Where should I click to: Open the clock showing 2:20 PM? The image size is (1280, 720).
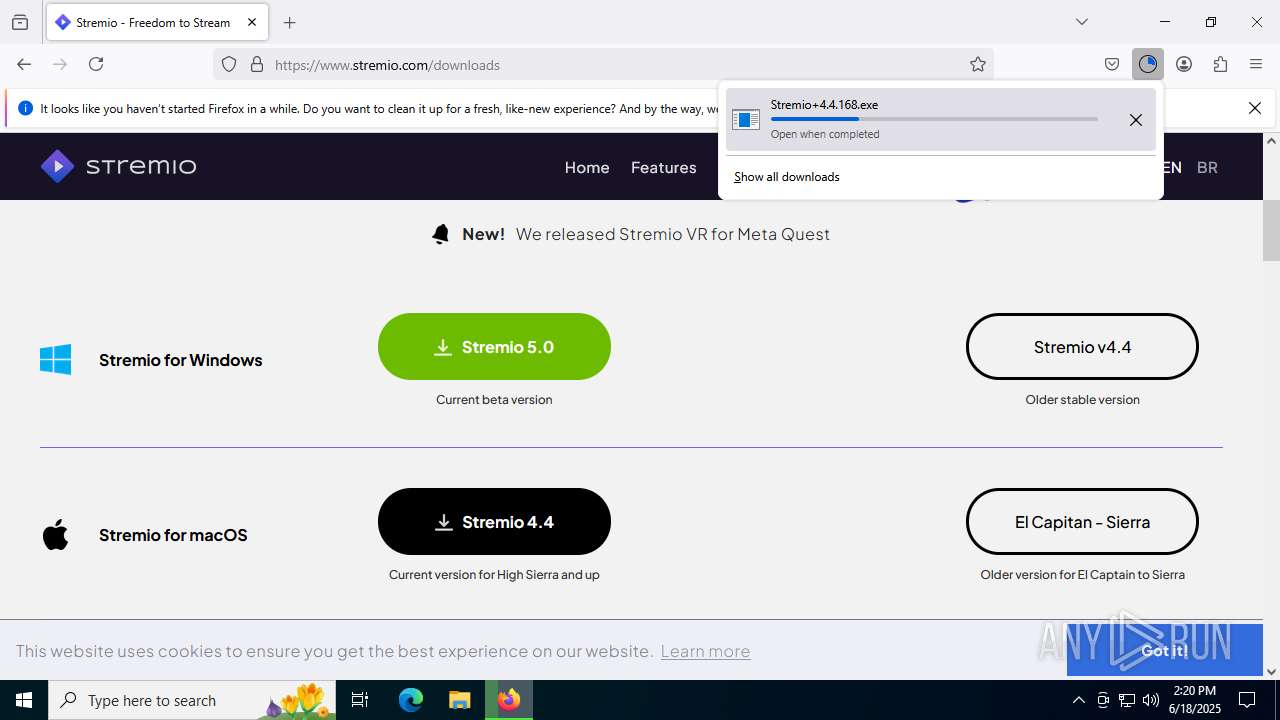(1196, 700)
